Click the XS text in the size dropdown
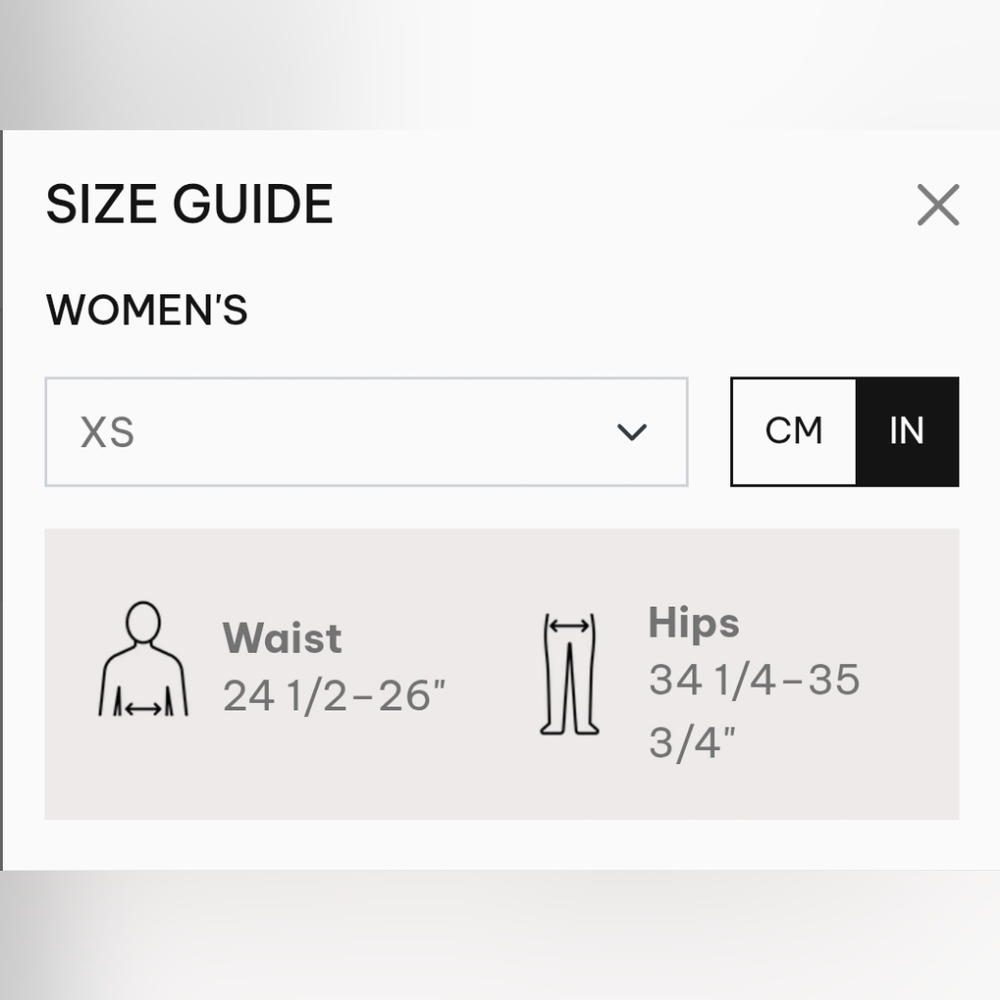Image resolution: width=1000 pixels, height=1000 pixels. point(107,432)
